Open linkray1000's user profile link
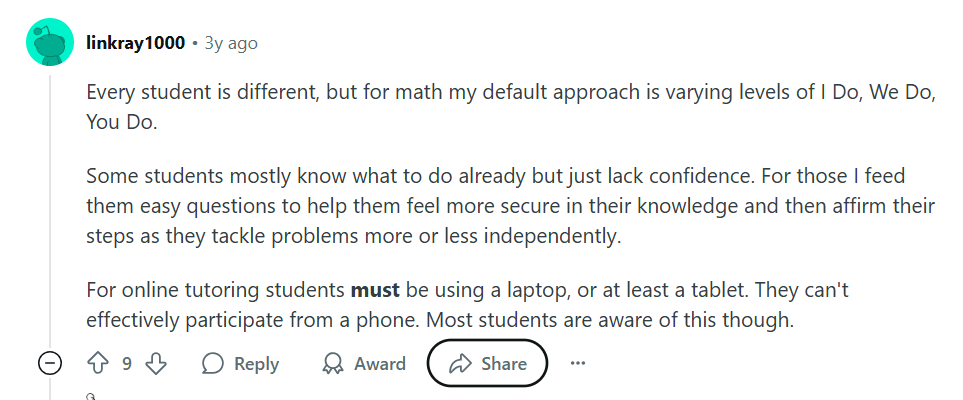This screenshot has width=963, height=400. click(x=135, y=43)
